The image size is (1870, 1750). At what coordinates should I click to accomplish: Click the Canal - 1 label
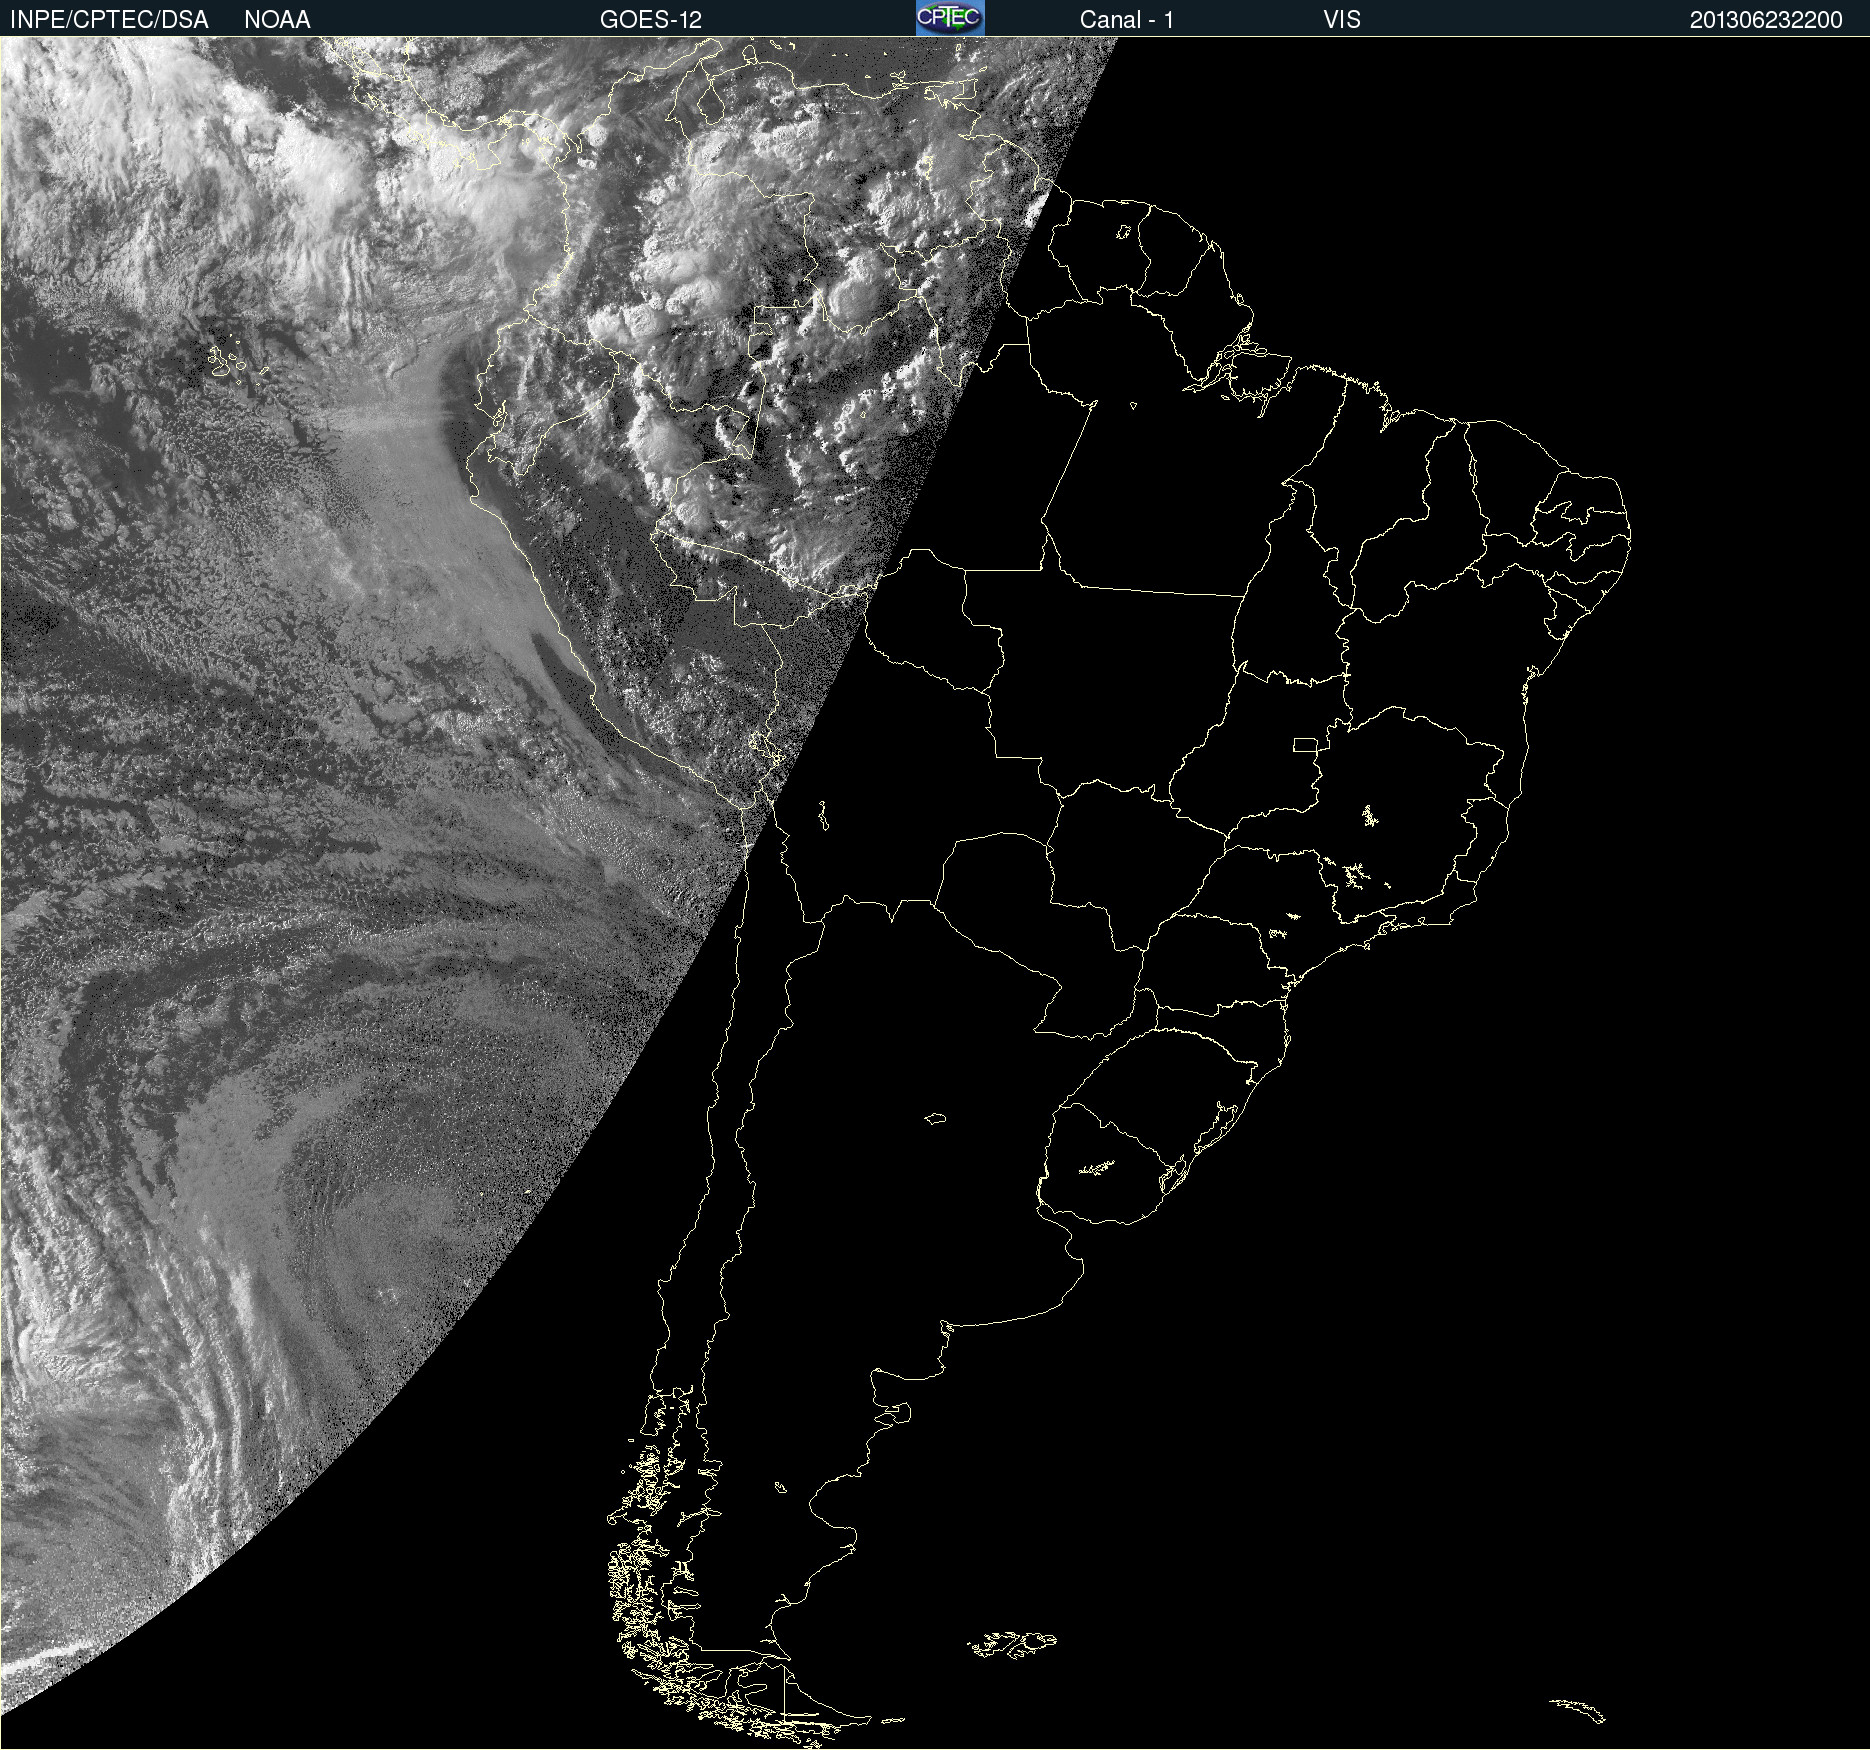point(1126,20)
